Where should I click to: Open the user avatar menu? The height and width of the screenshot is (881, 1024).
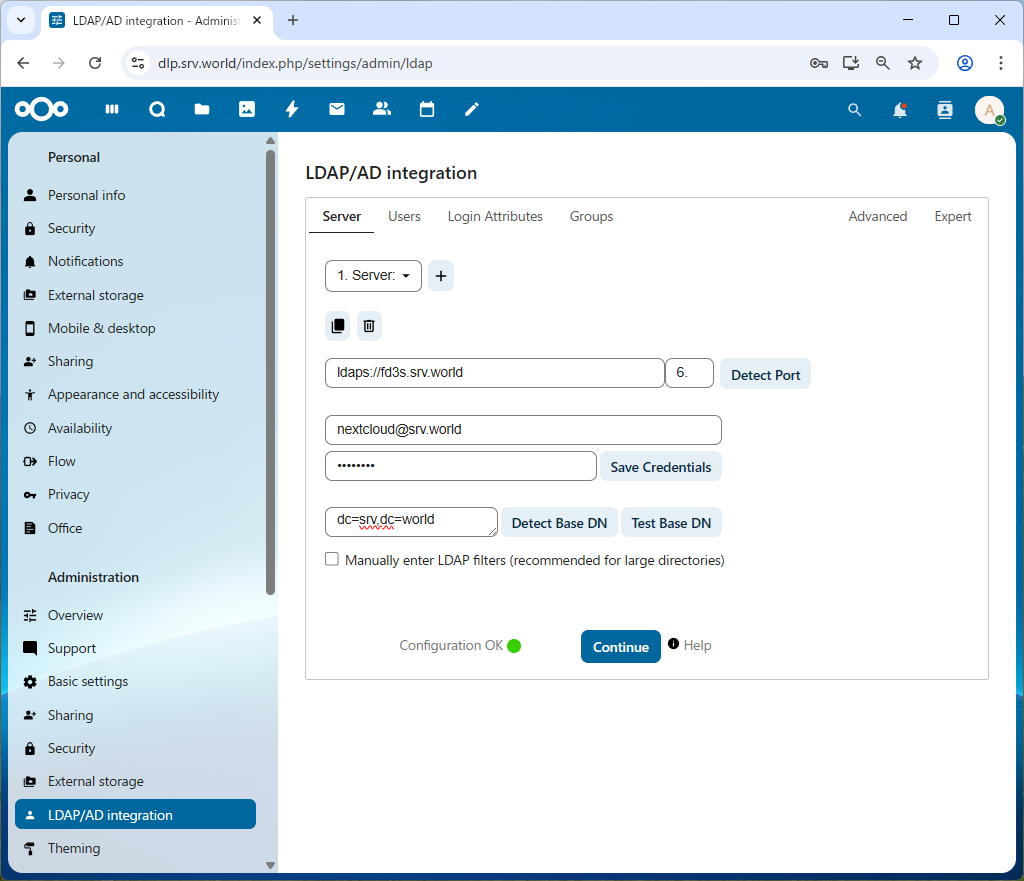[x=989, y=110]
